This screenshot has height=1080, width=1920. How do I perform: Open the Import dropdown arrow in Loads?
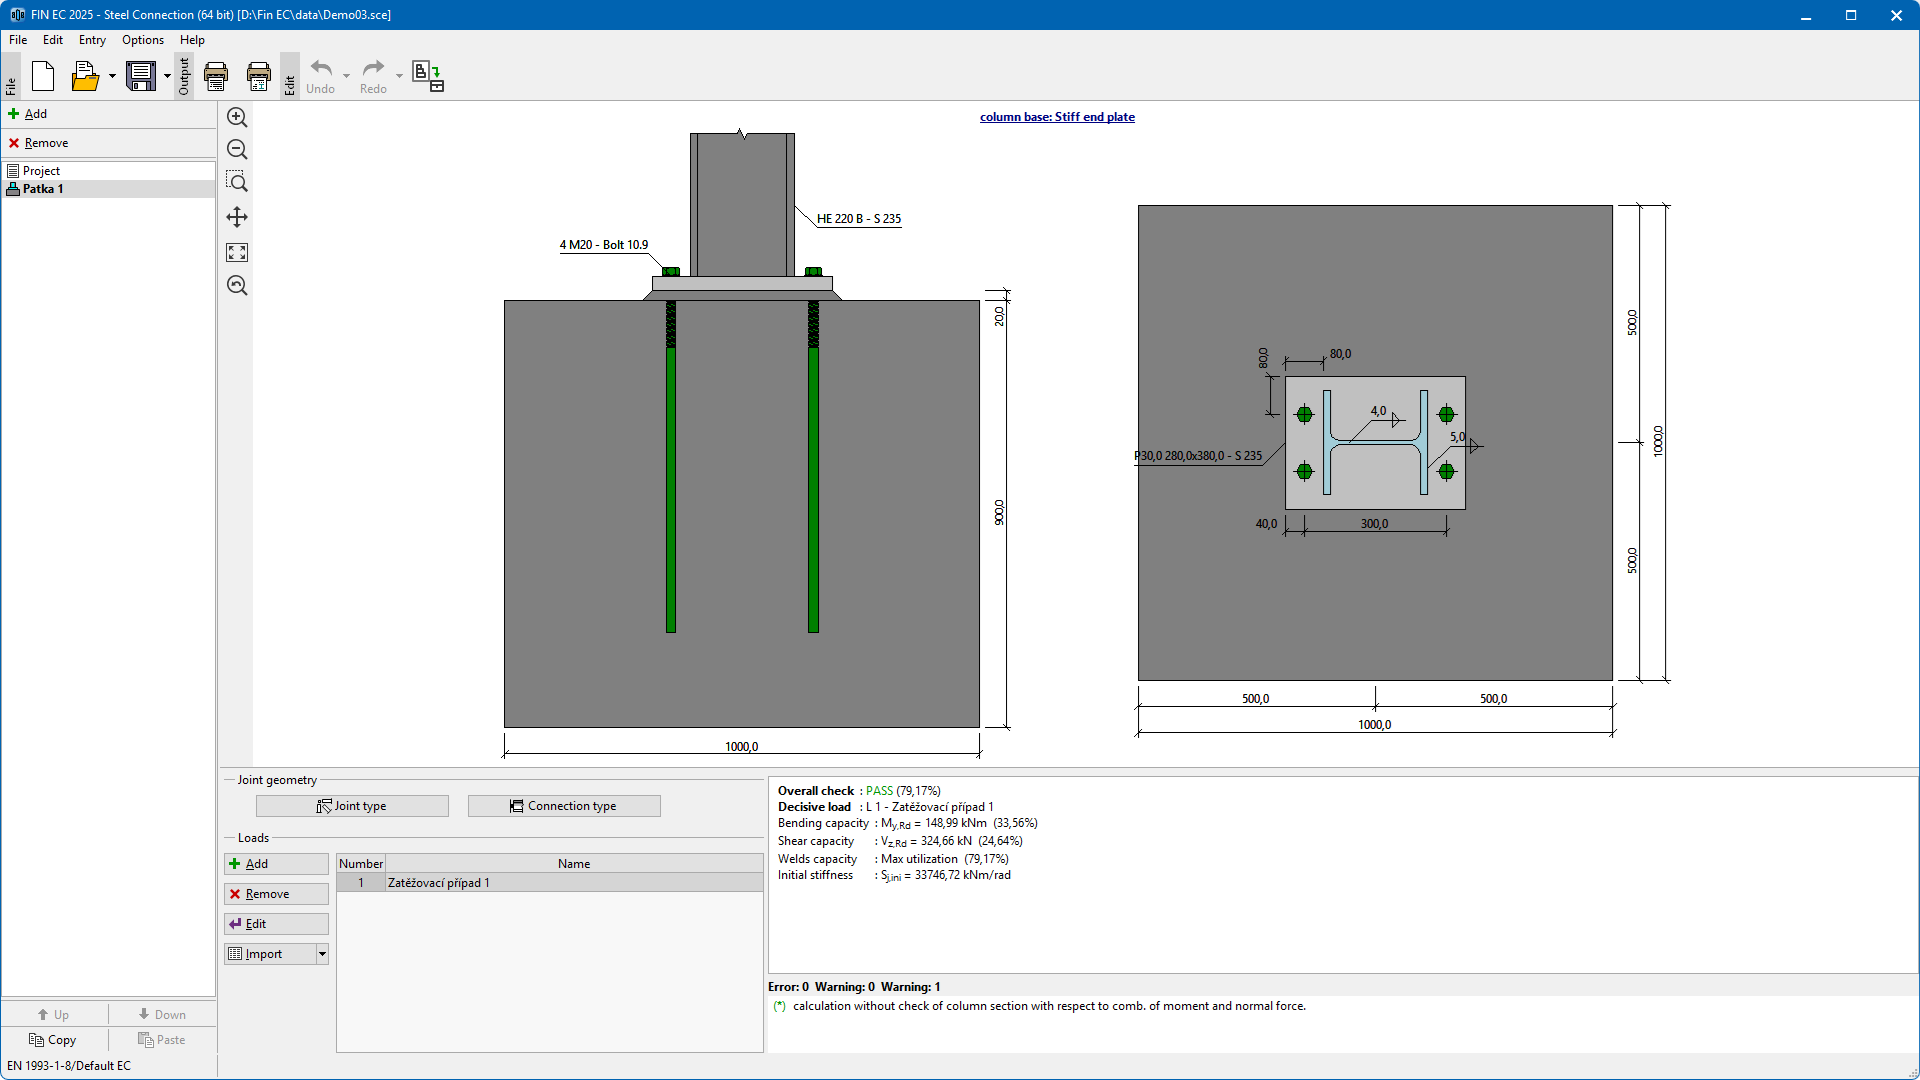[322, 954]
